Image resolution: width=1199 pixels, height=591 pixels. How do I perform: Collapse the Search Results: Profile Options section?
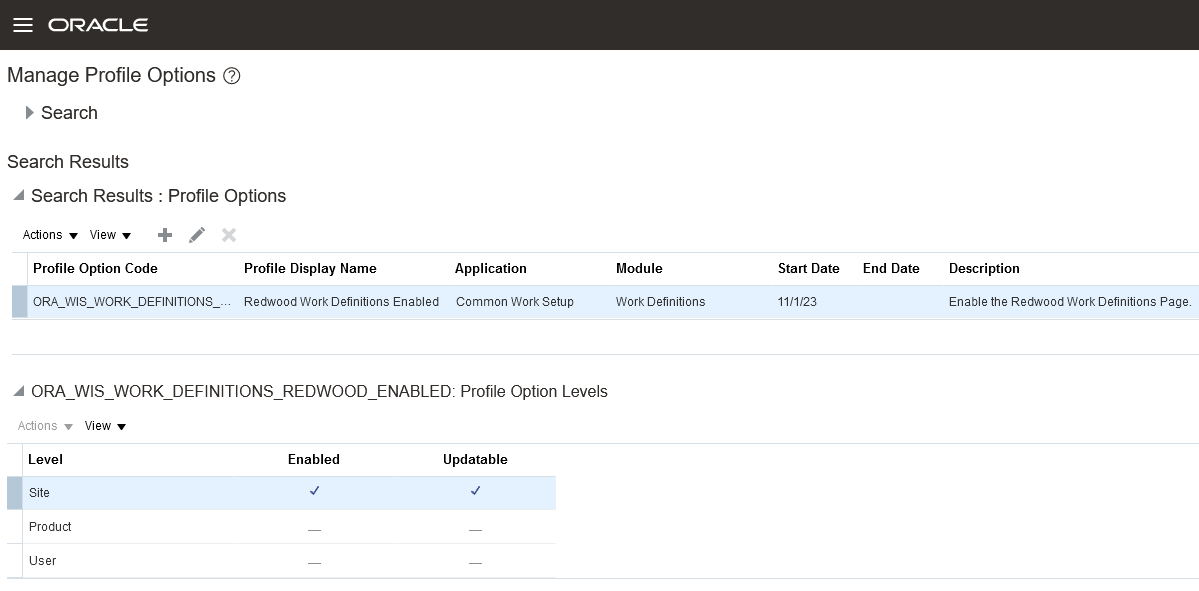(x=17, y=196)
